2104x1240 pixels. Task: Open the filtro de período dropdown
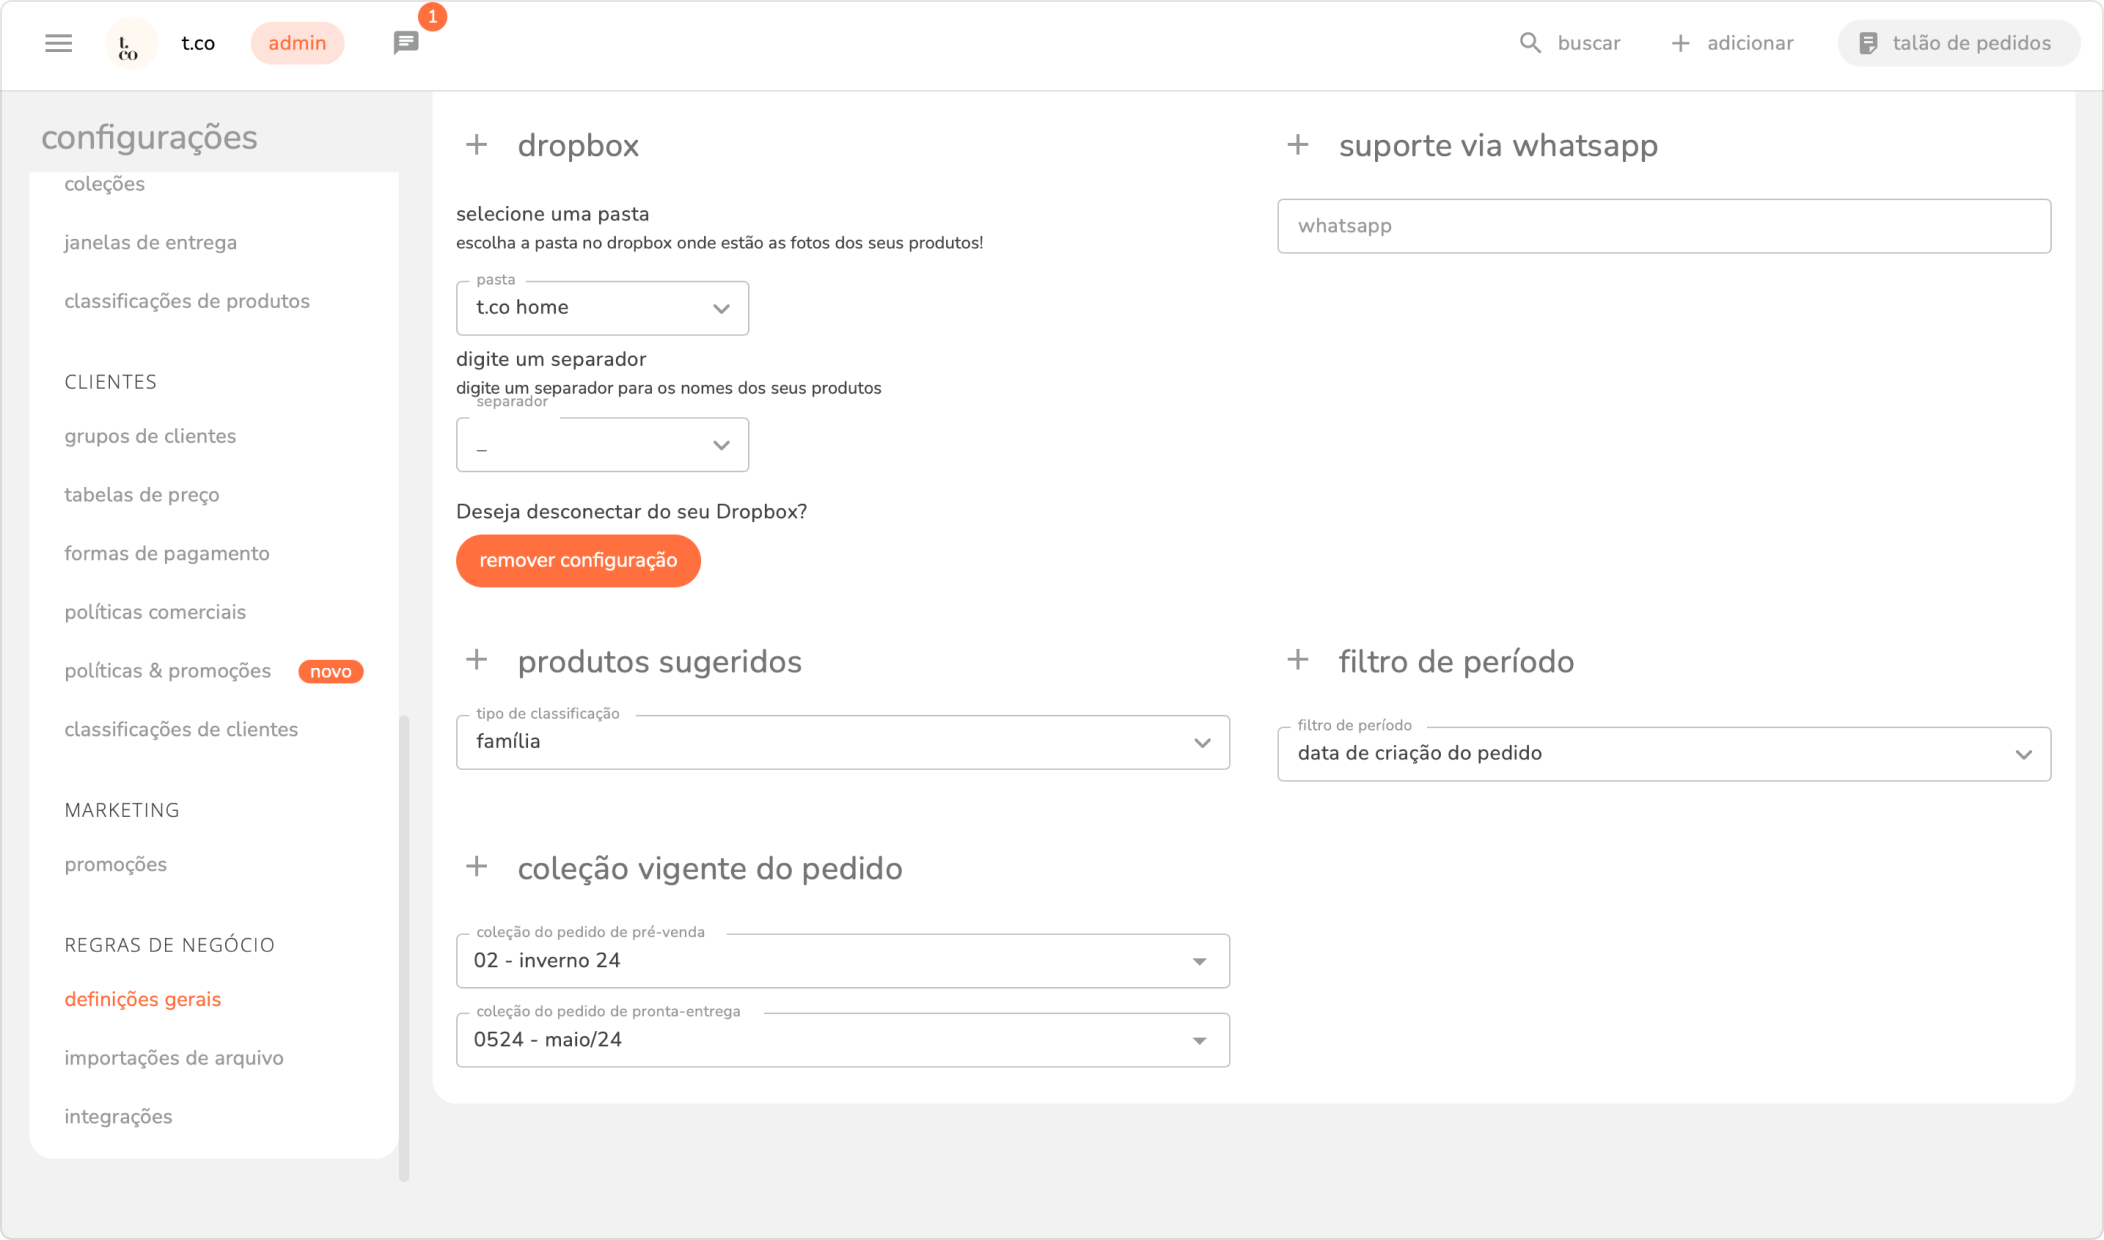[x=1663, y=754]
